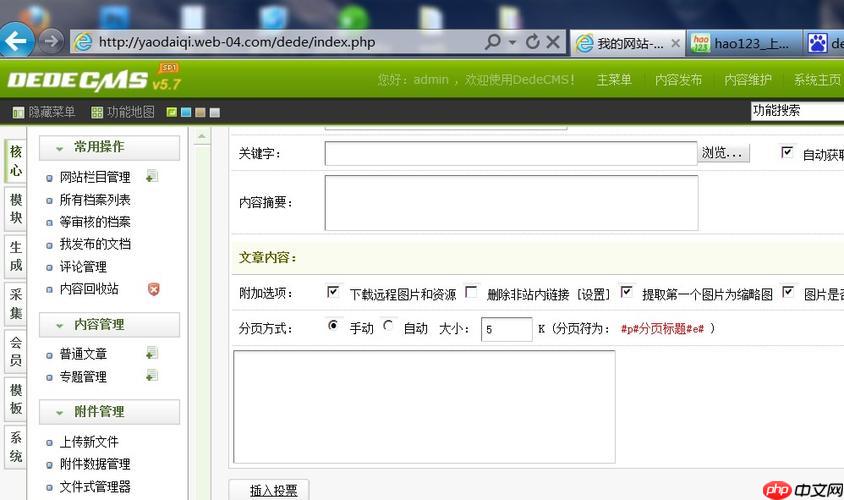Refresh the page with the reload icon
The height and width of the screenshot is (500, 844).
(x=532, y=41)
